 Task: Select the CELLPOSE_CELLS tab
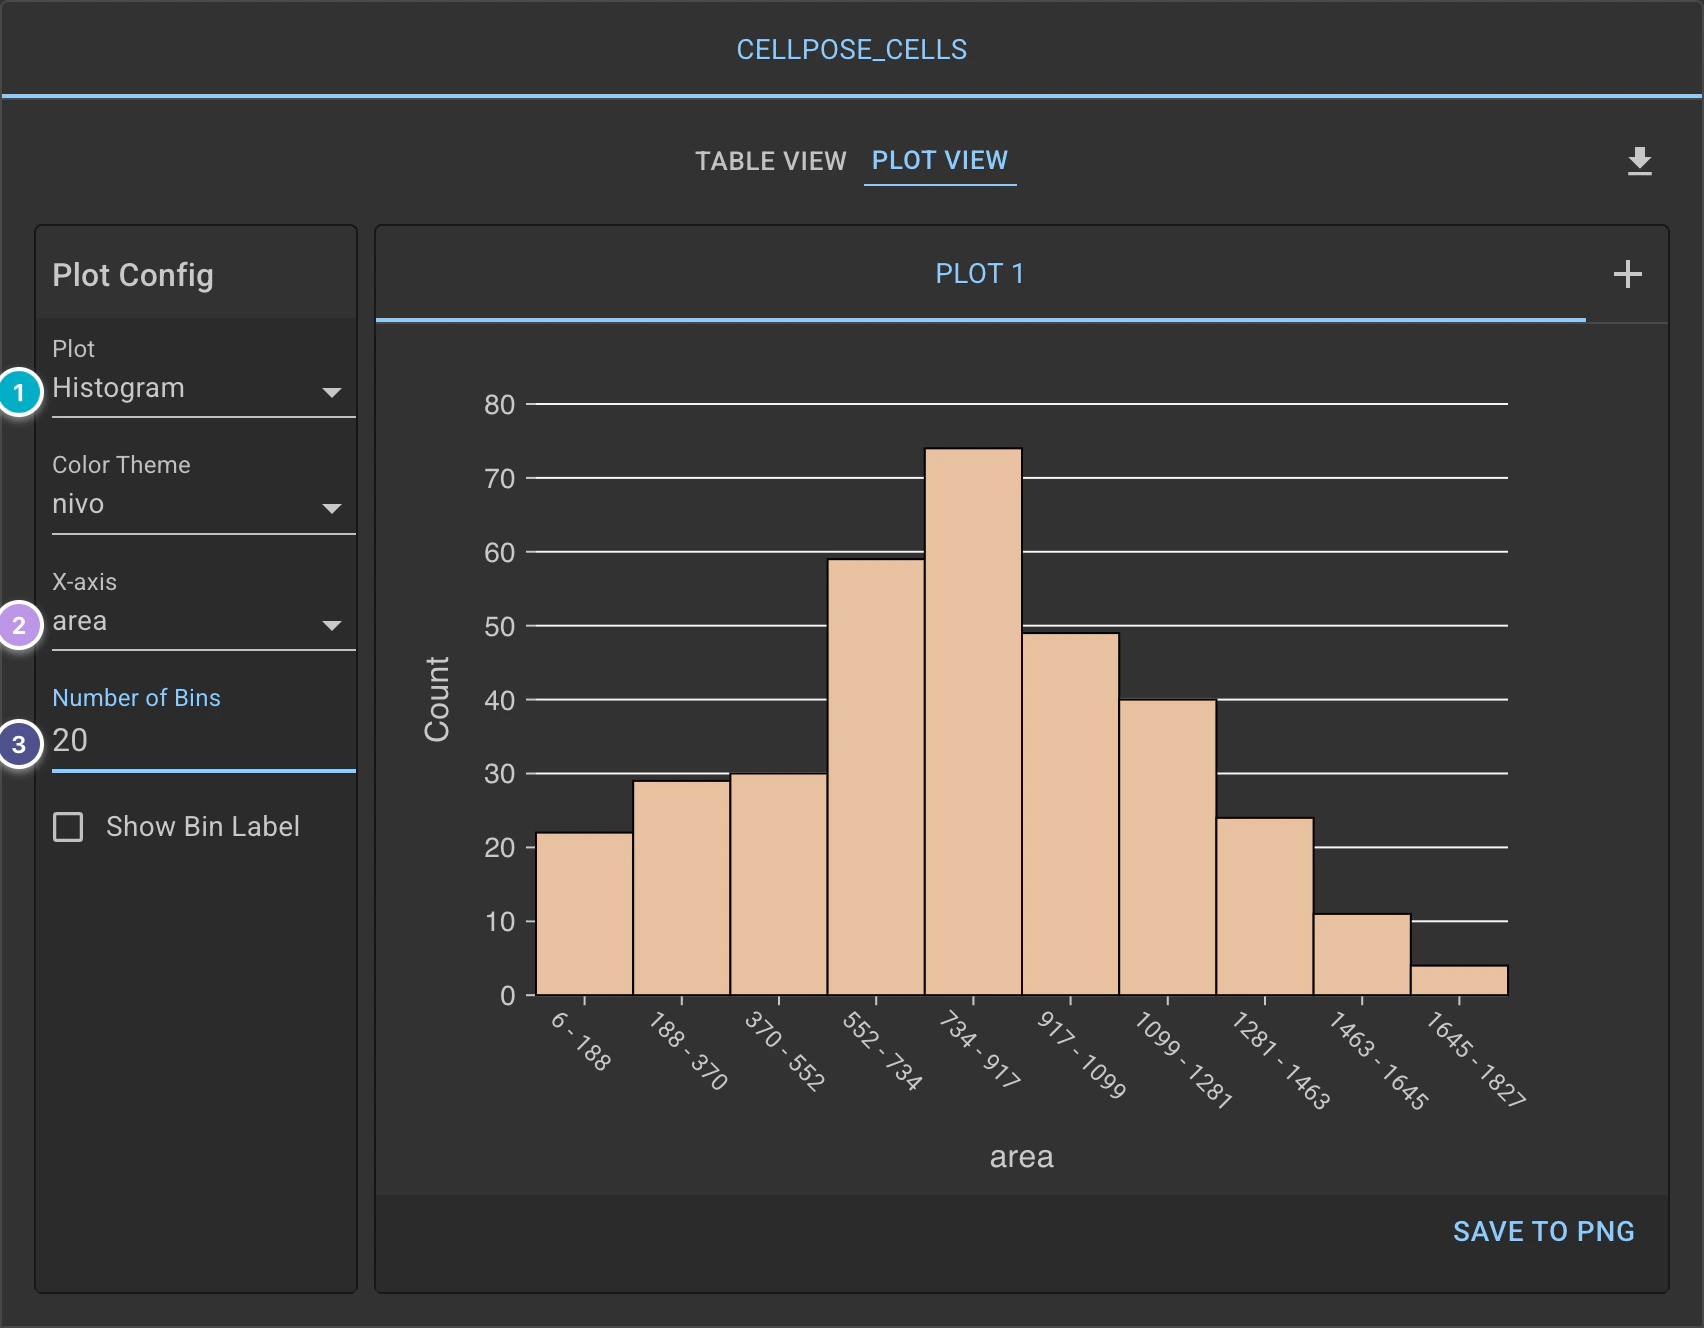[852, 49]
